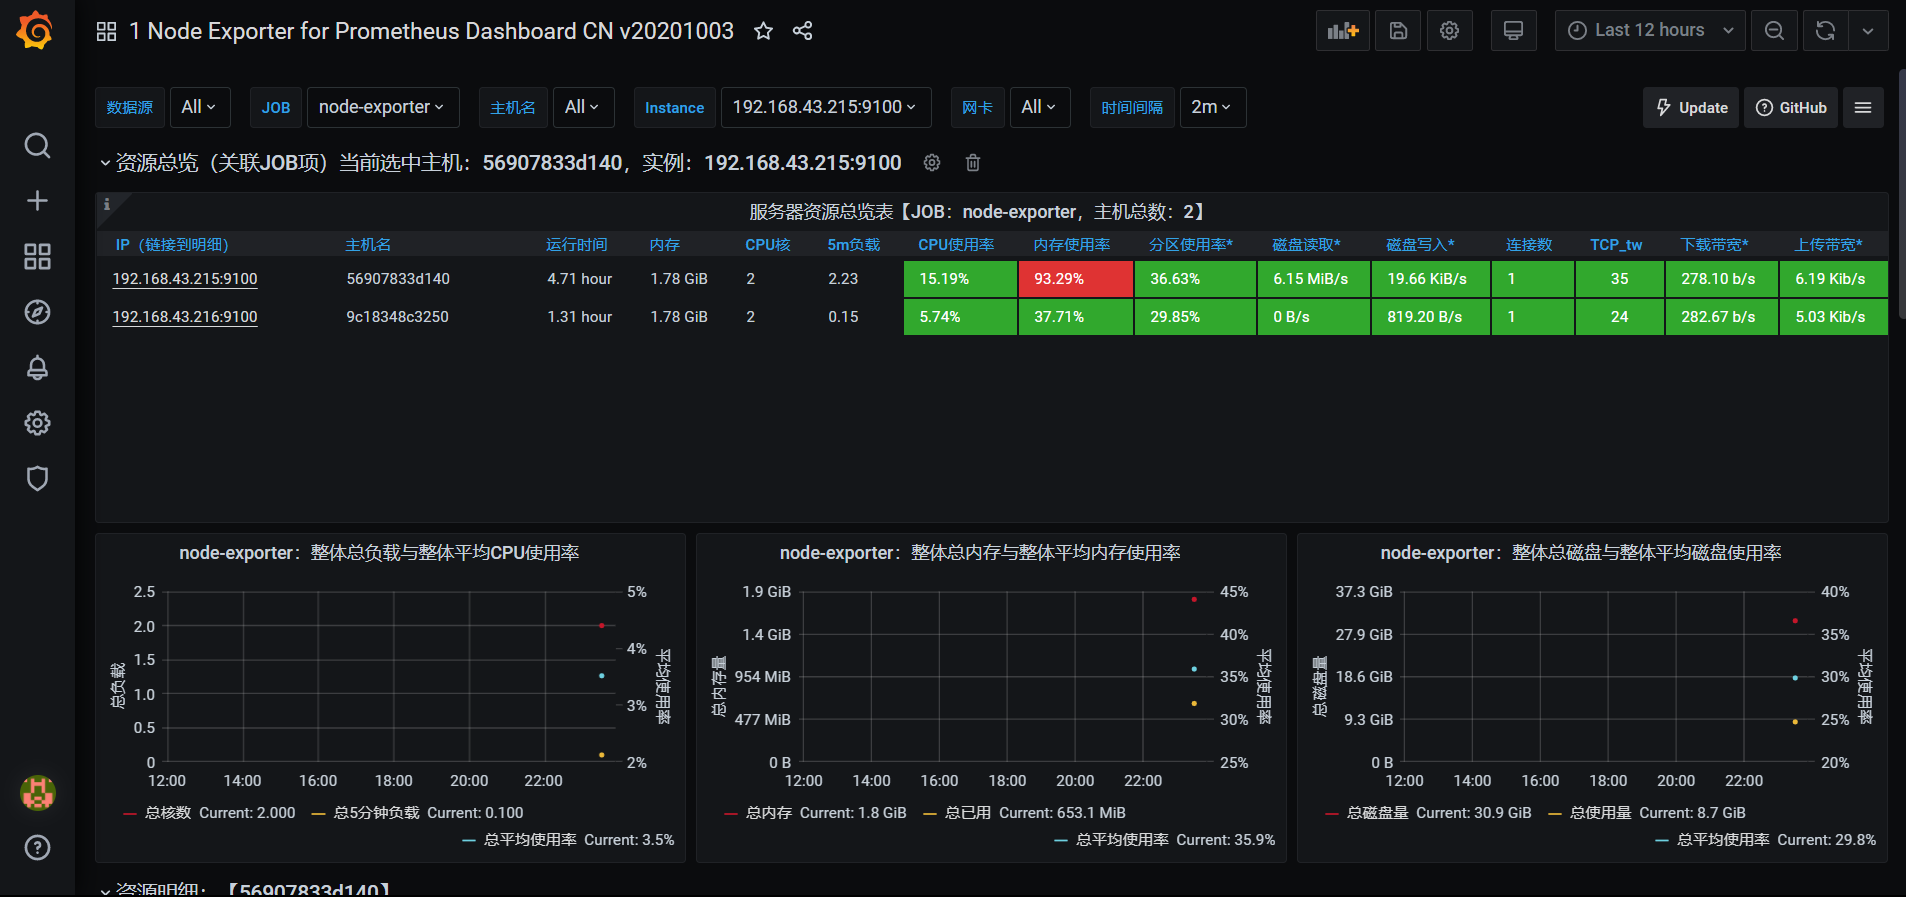The width and height of the screenshot is (1906, 897).
Task: Click the 1 Node Exporter dashboard title
Action: click(431, 31)
